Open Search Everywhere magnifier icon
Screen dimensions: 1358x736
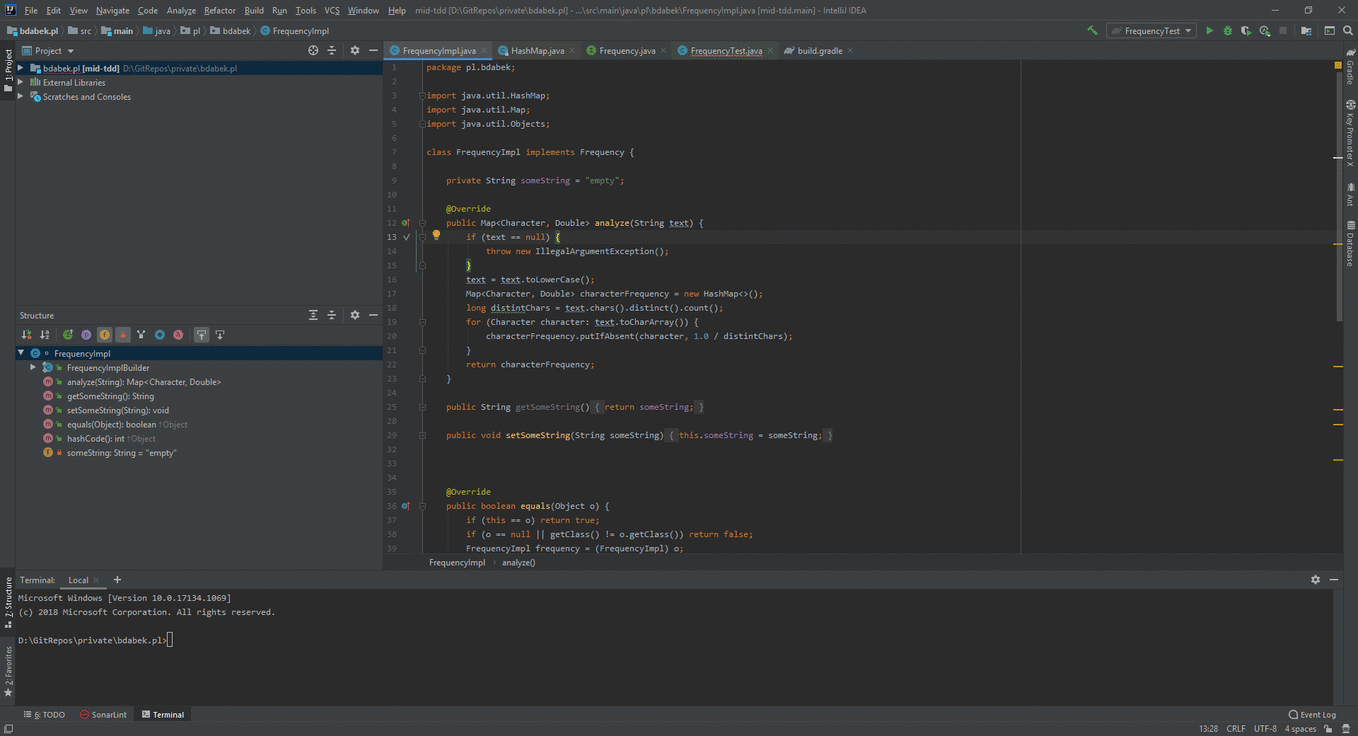1347,31
